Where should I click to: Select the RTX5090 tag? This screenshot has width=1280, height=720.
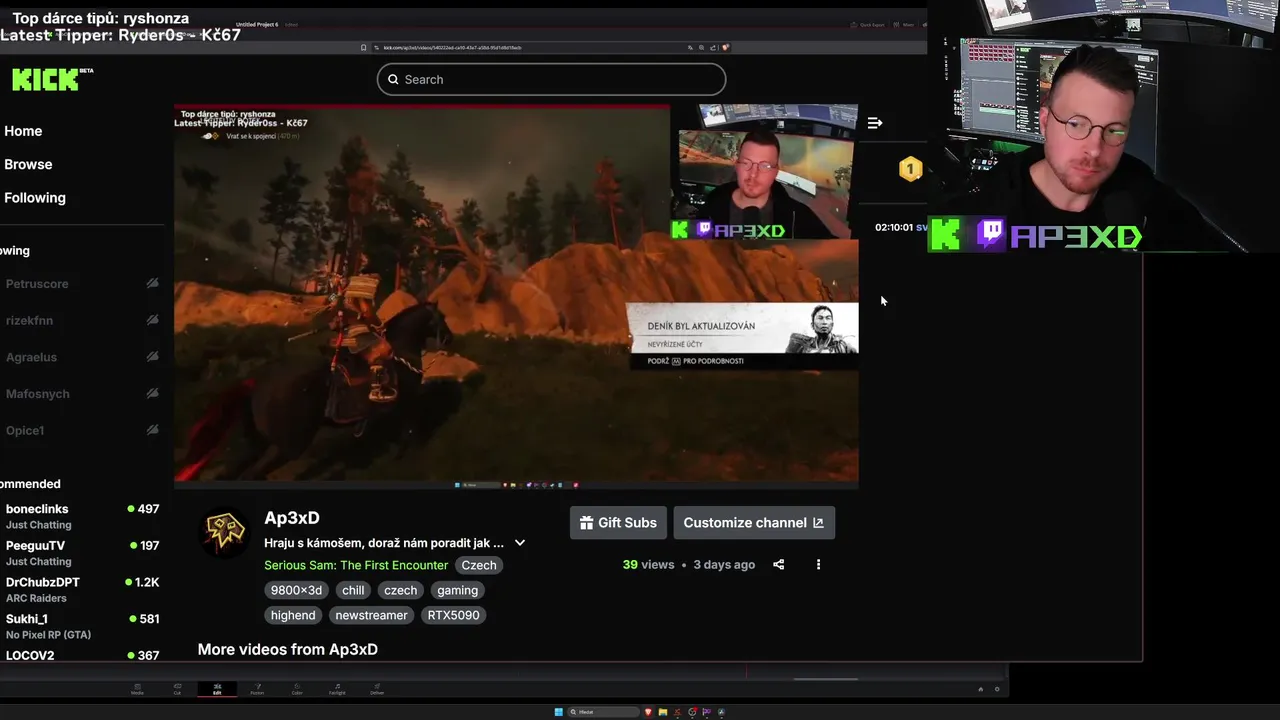tap(453, 615)
